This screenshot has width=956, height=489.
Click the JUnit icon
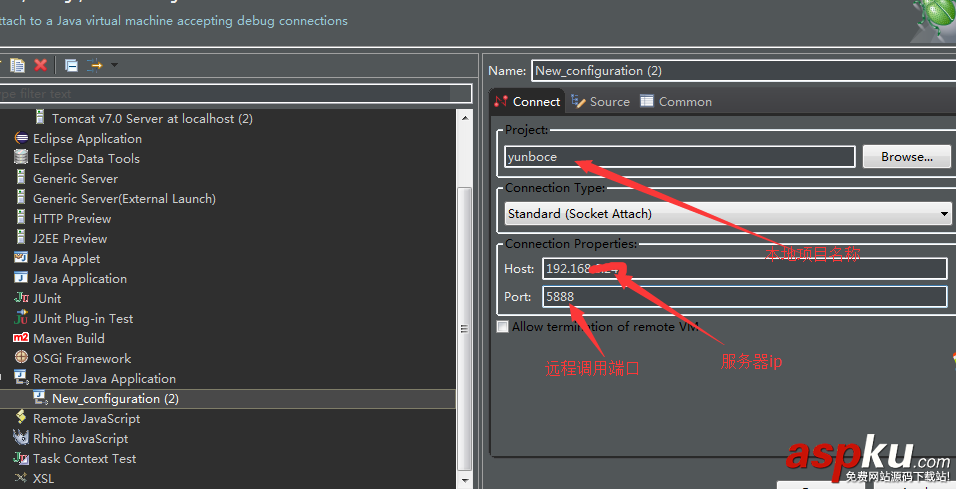pos(21,298)
